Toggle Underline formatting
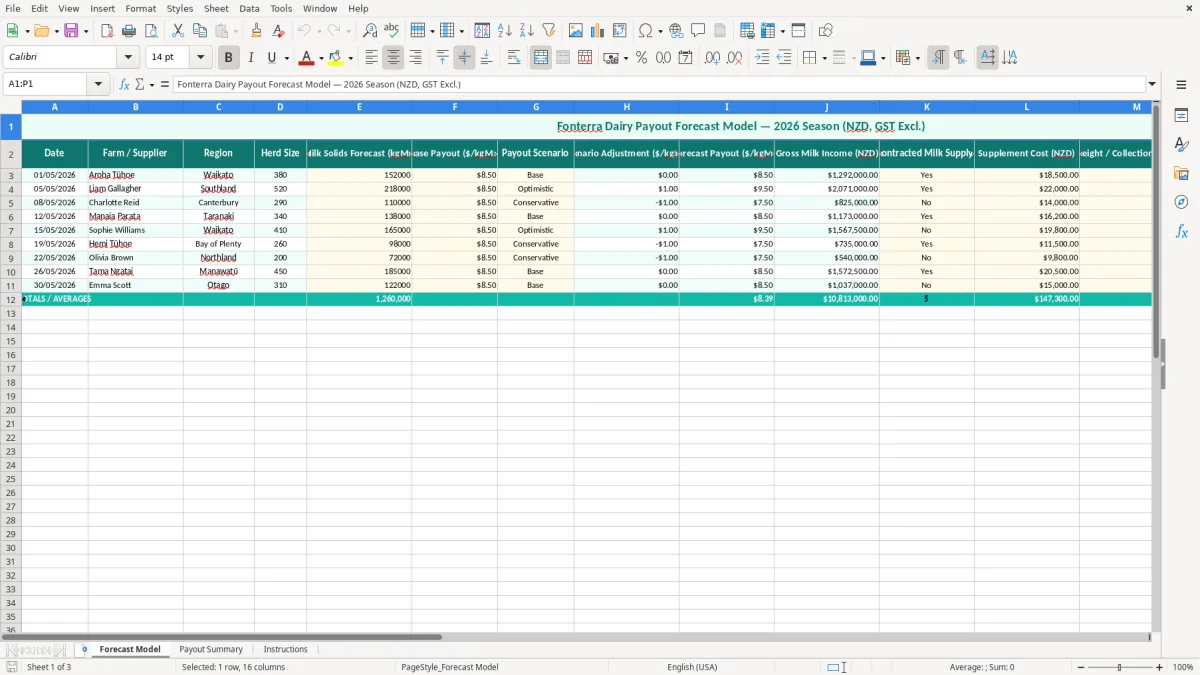Image resolution: width=1200 pixels, height=675 pixels. click(x=271, y=58)
